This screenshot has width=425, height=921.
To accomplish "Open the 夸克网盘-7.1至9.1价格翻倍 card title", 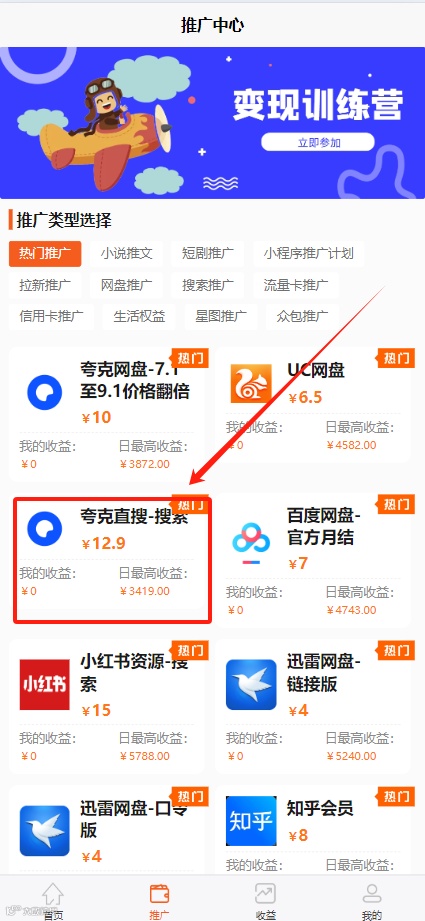I will tap(135, 380).
